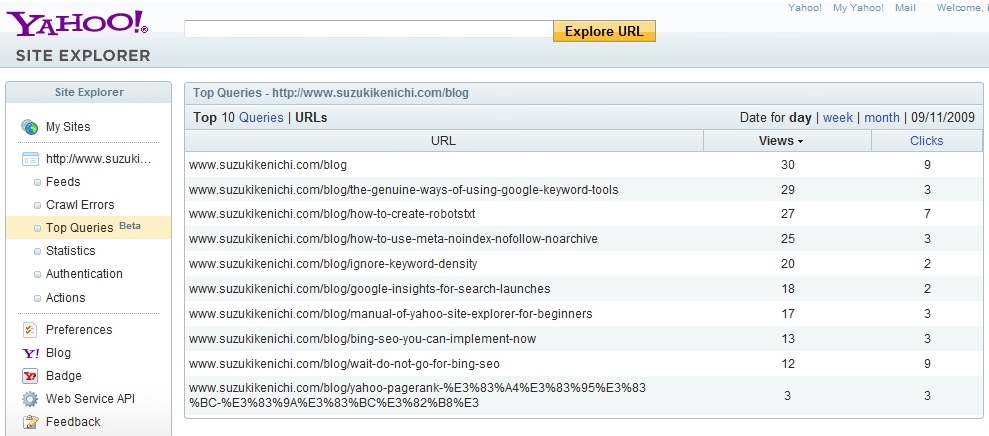The height and width of the screenshot is (436, 989).
Task: Click the Preferences checklist icon
Action: (30, 329)
